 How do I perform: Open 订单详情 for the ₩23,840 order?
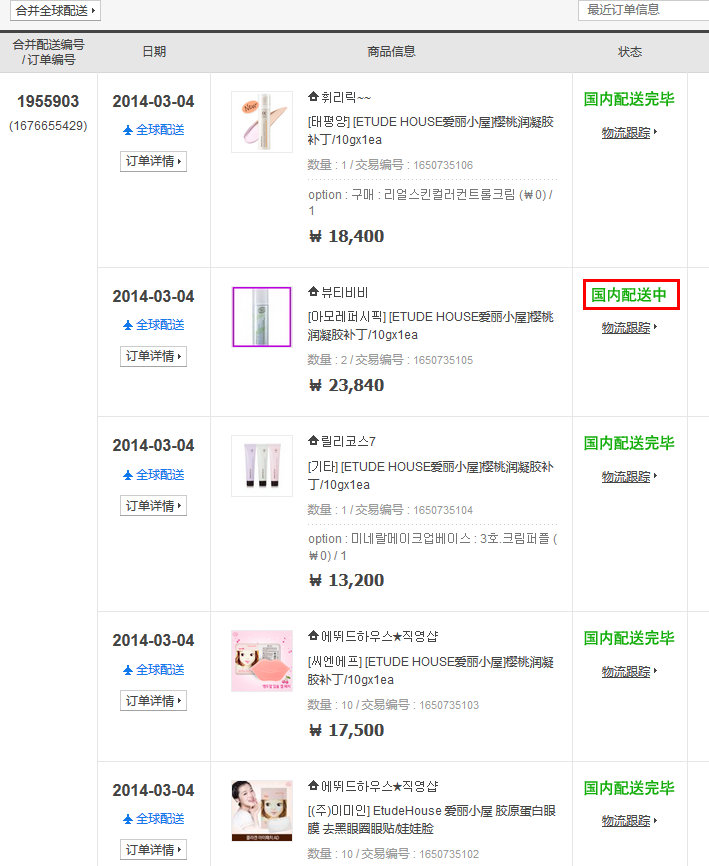(153, 356)
